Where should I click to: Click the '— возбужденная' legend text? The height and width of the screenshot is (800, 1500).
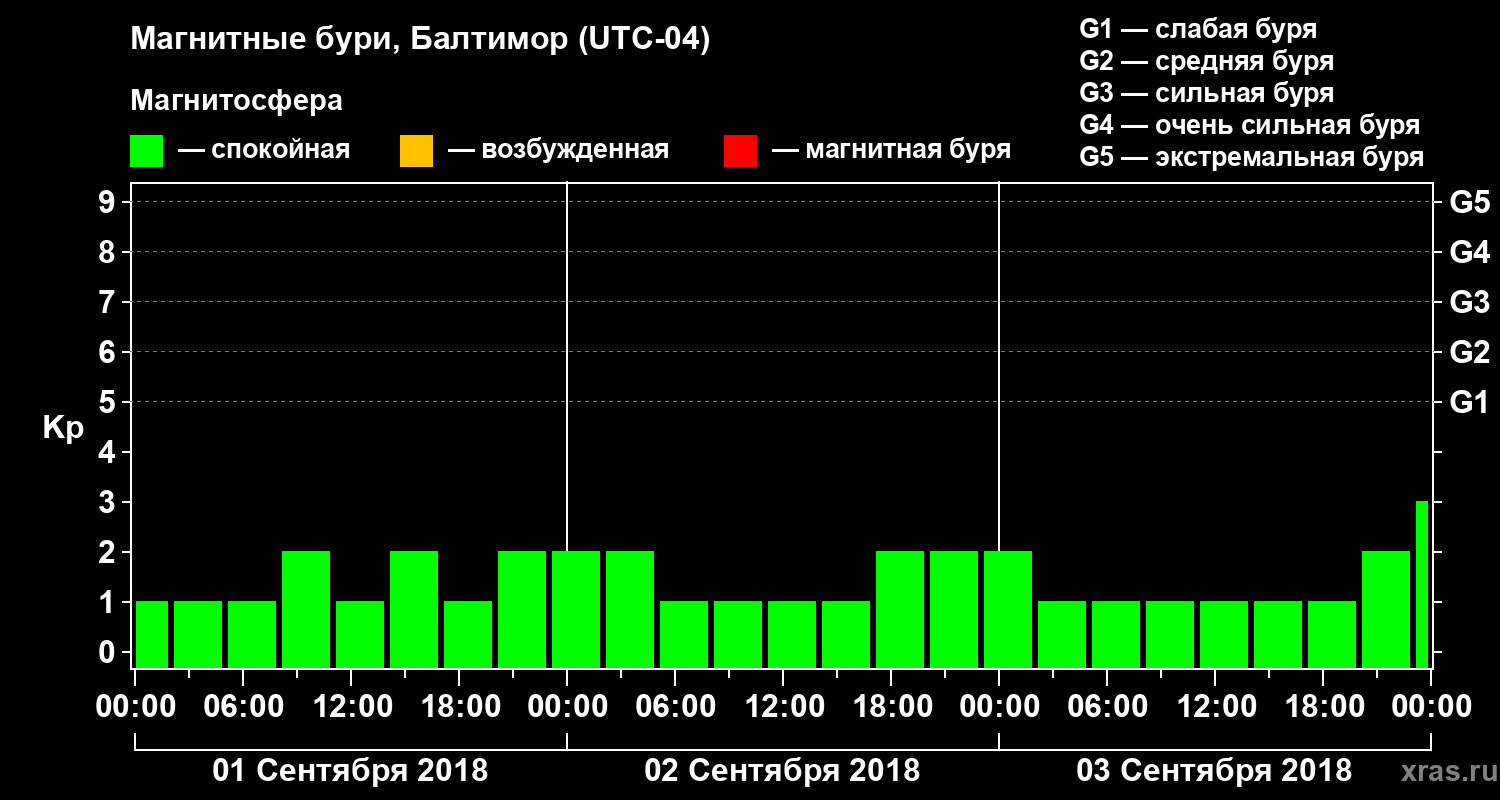click(x=558, y=151)
